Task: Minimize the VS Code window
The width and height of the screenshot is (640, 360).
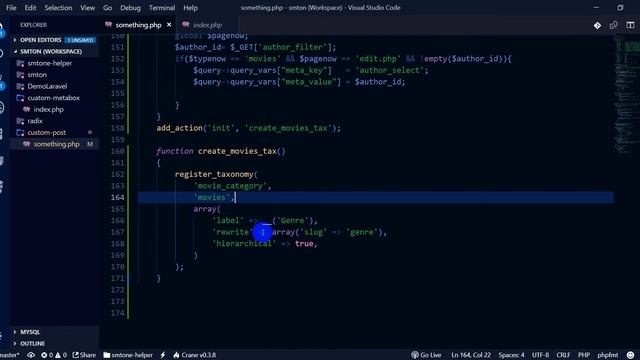Action: coord(596,8)
